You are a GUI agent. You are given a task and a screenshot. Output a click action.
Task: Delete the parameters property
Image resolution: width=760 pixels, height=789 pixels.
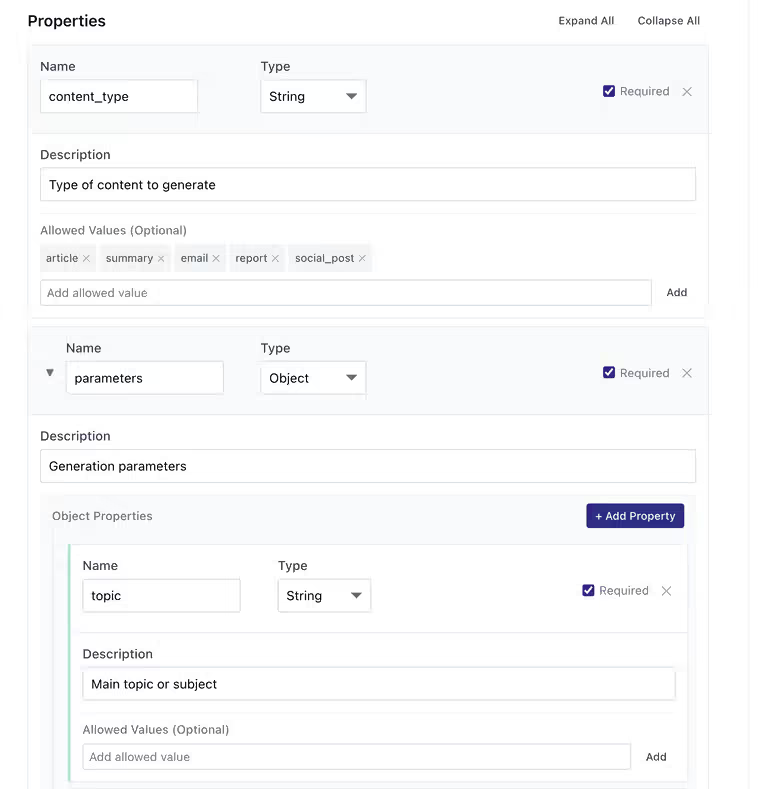click(687, 373)
